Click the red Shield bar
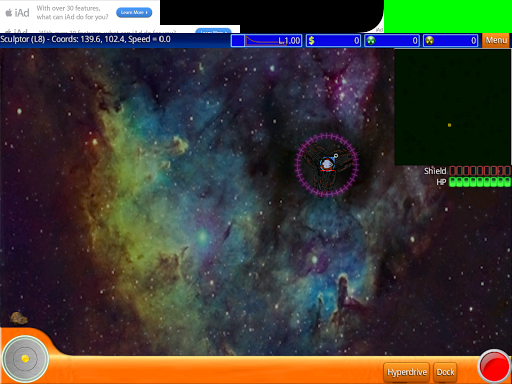Screen dimensions: 512x384 (x=480, y=171)
